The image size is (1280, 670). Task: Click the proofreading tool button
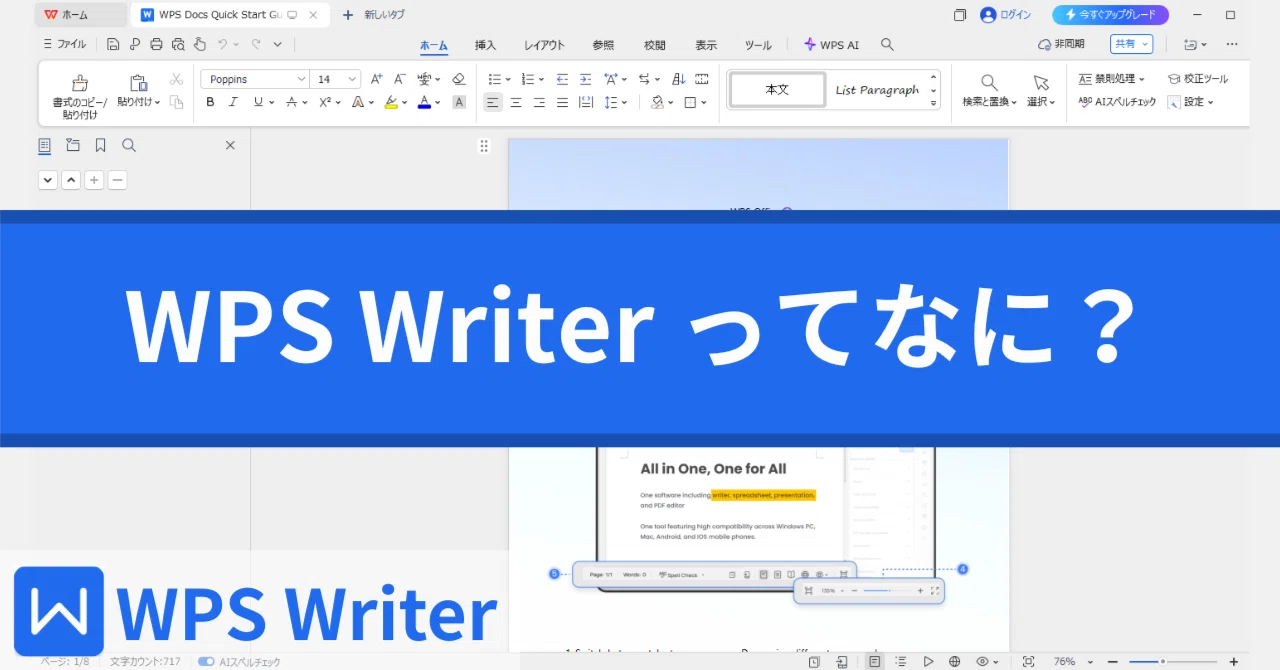pyautogui.click(x=1198, y=79)
